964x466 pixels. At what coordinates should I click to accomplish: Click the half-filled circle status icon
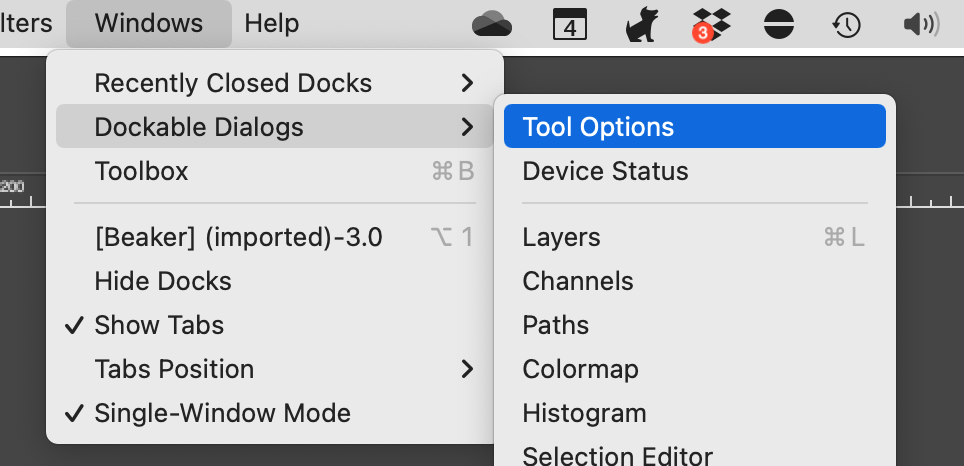(779, 24)
